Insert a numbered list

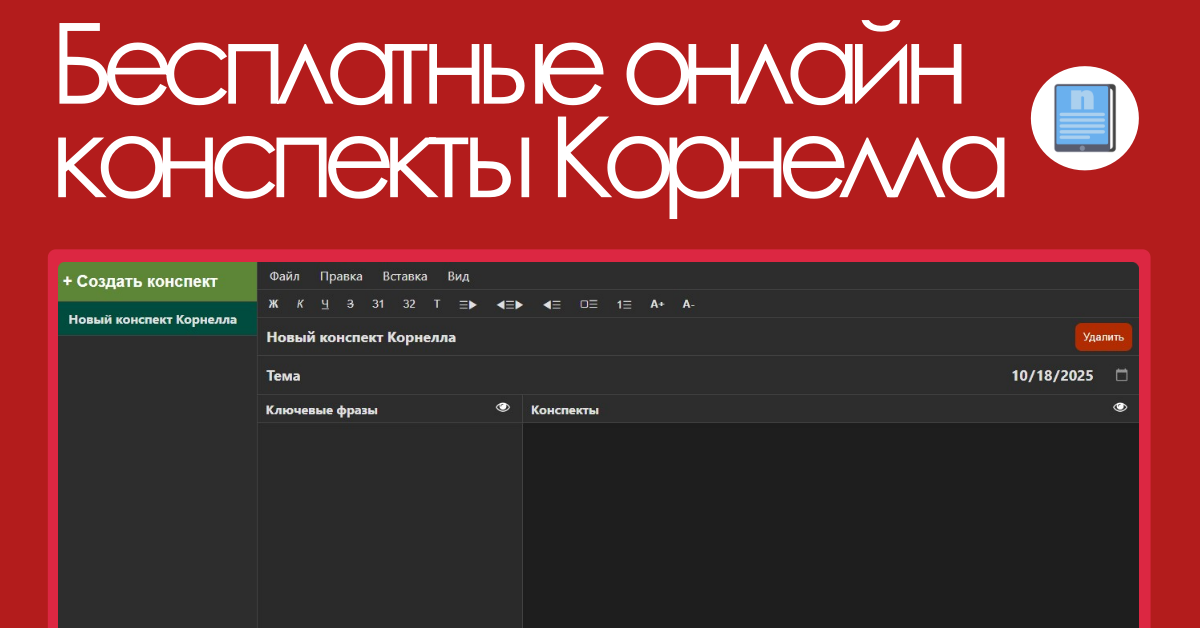pyautogui.click(x=624, y=304)
